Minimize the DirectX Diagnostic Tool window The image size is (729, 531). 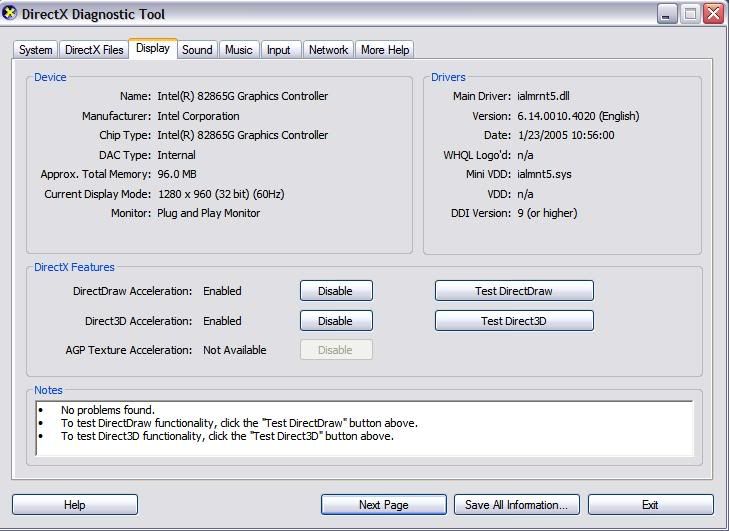point(667,14)
